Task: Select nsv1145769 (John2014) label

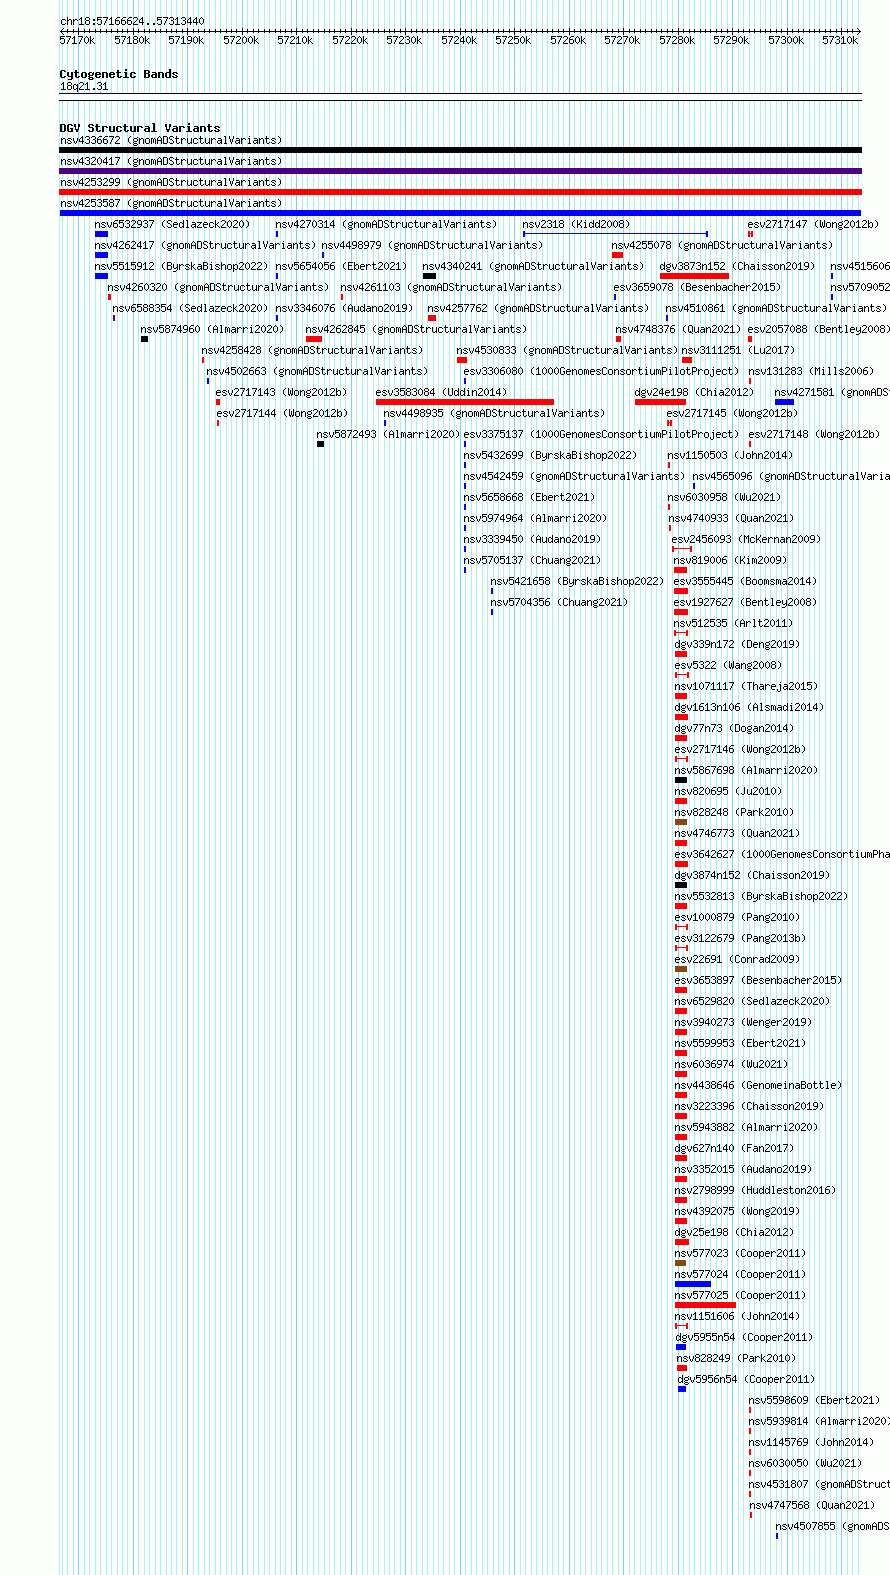Action: [811, 1442]
